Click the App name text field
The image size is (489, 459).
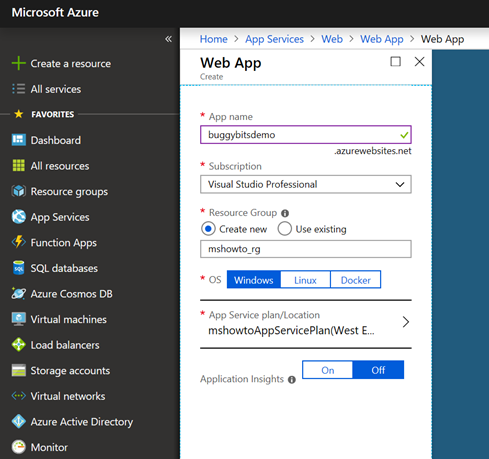(306, 135)
